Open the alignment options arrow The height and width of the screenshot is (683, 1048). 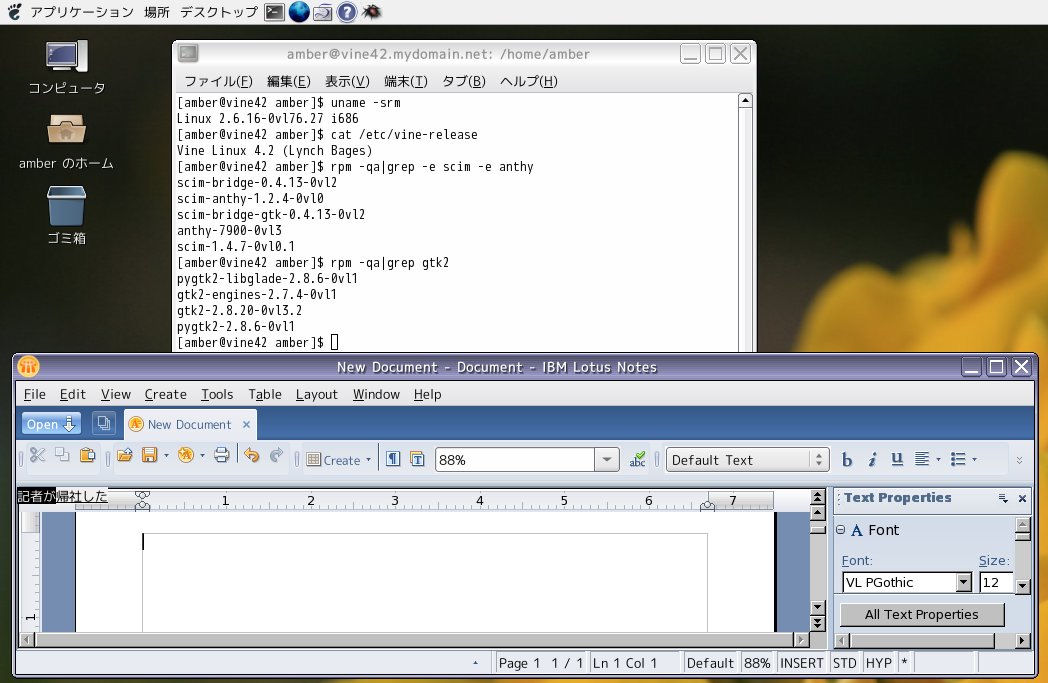[x=938, y=459]
